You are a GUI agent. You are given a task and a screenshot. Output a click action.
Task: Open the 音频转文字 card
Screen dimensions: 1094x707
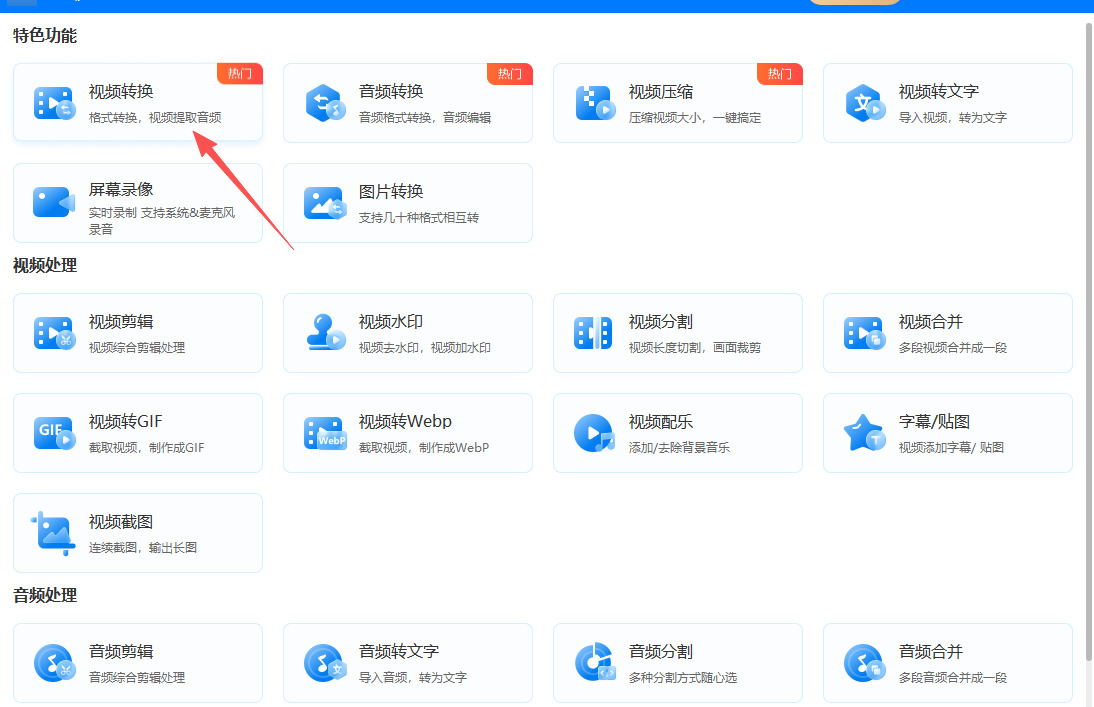407,663
